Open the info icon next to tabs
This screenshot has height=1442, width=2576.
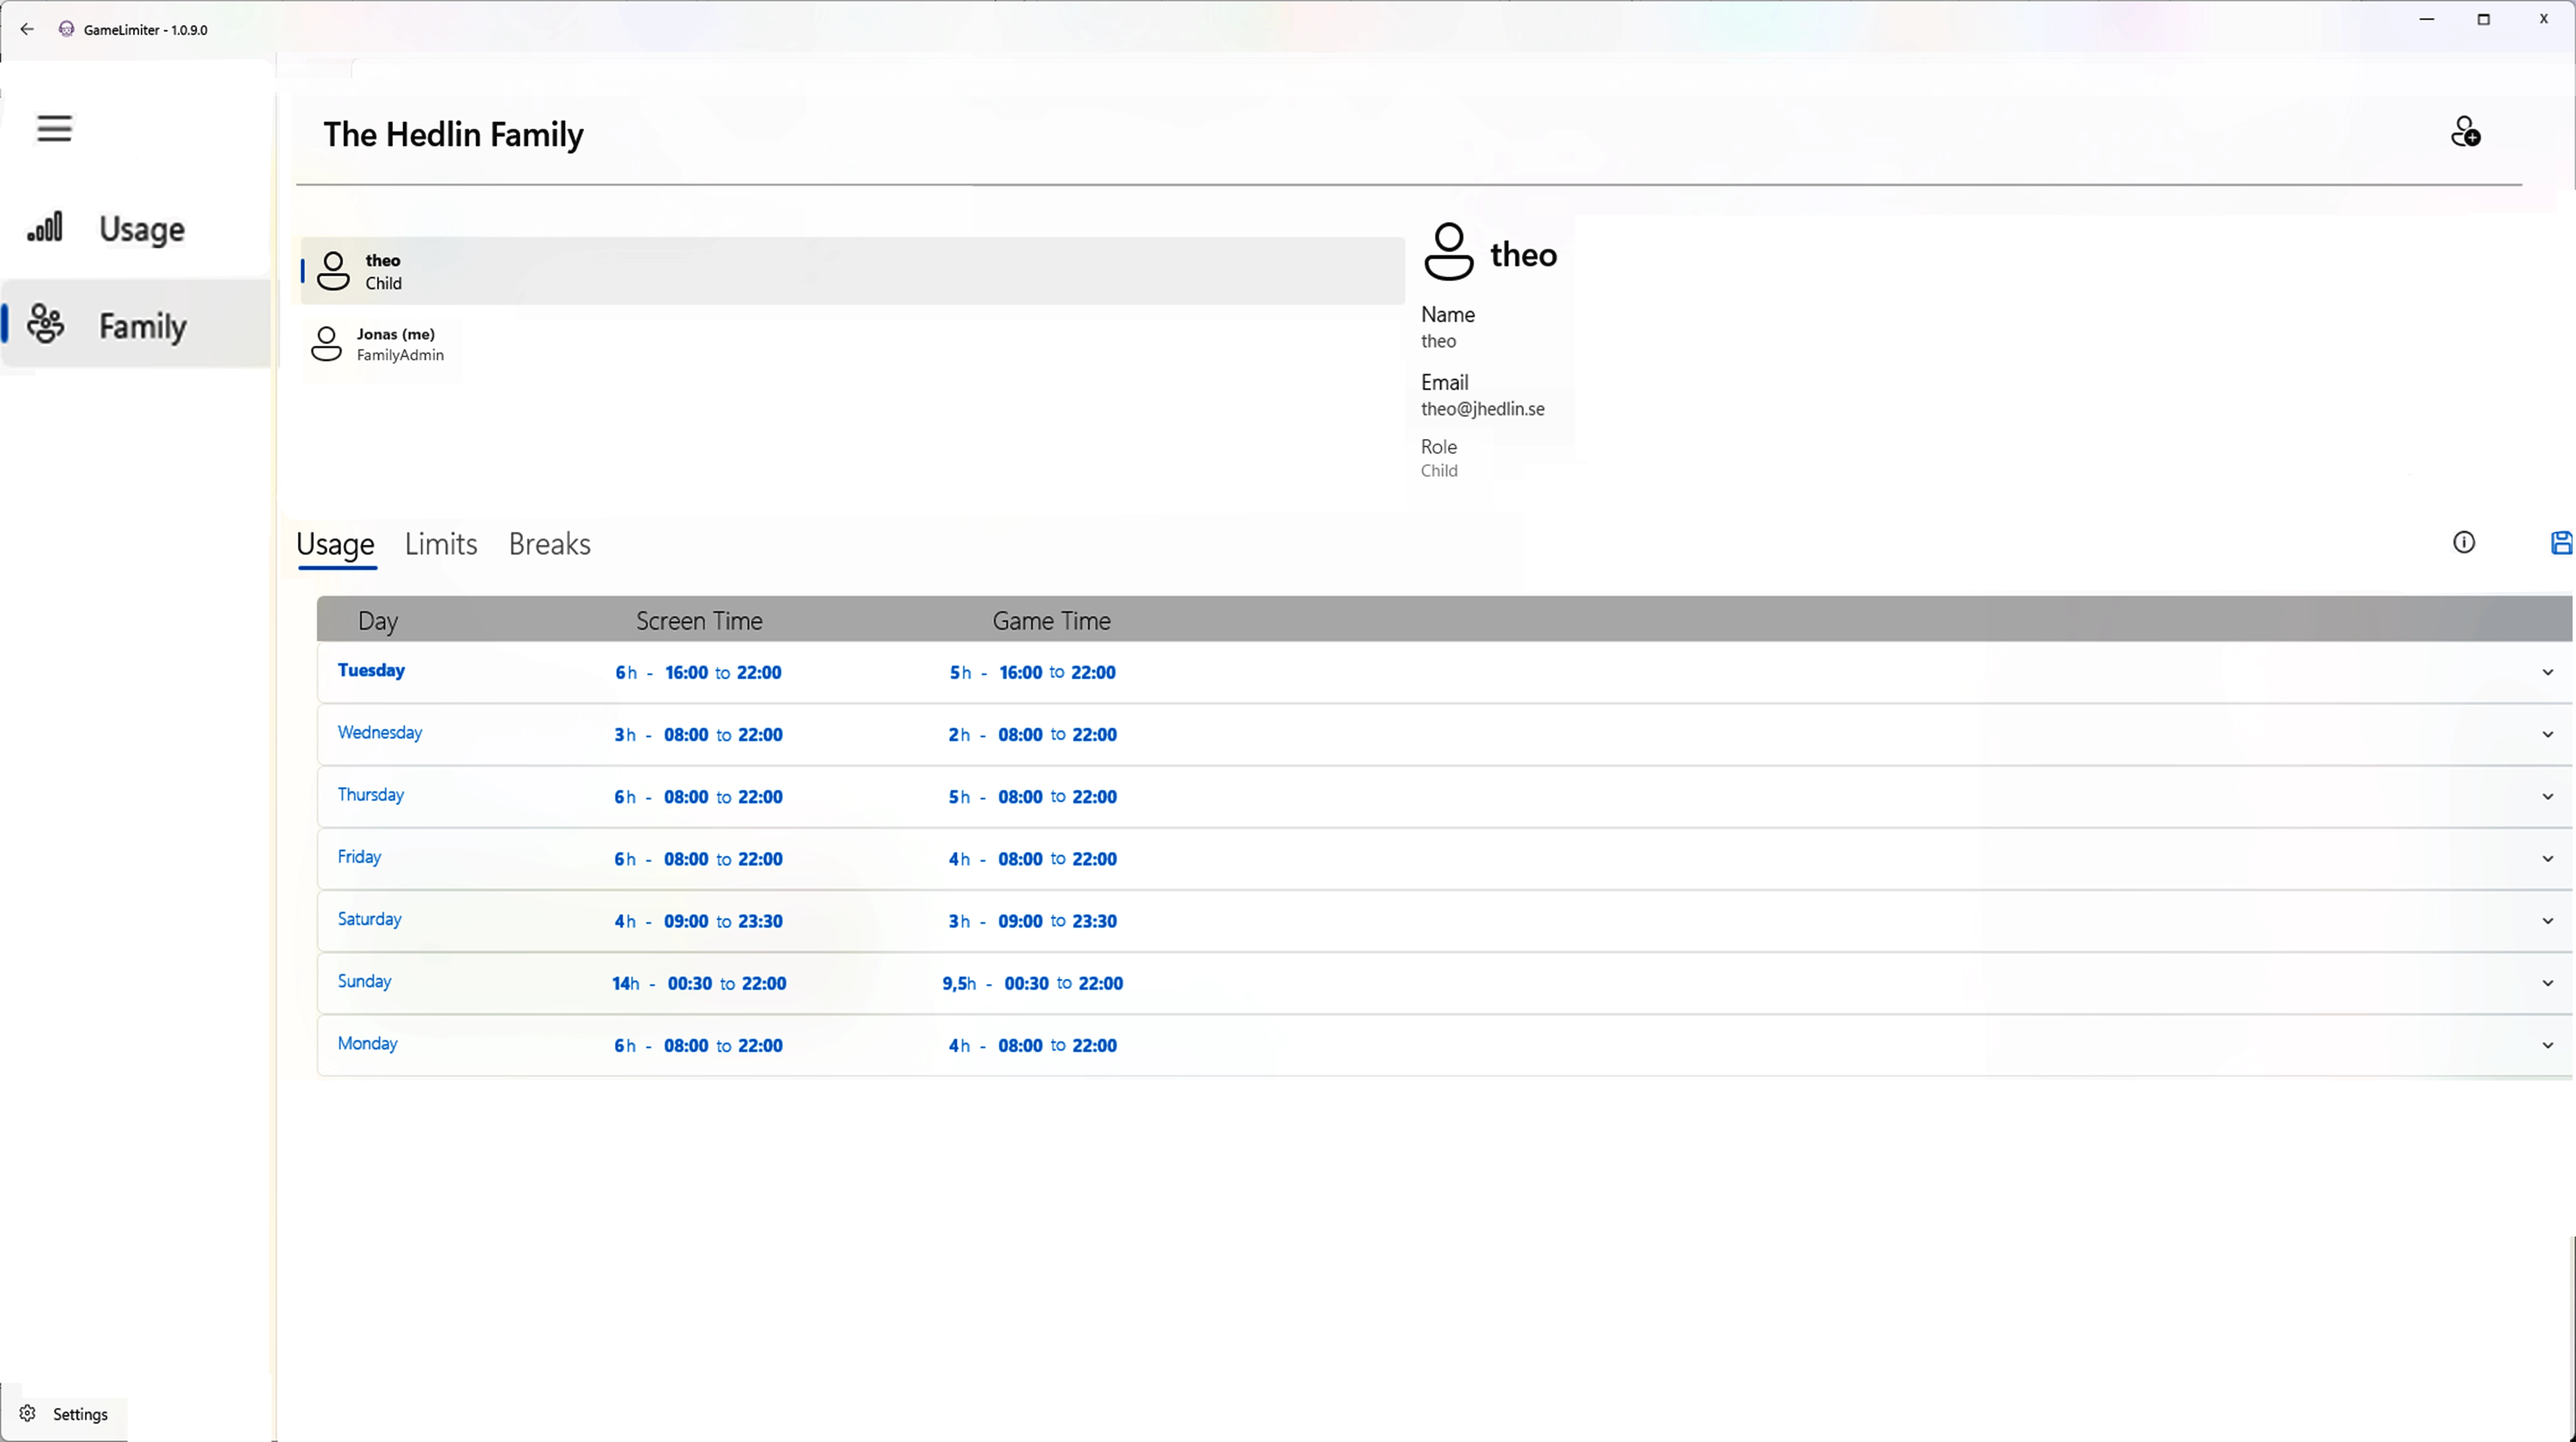(2464, 542)
